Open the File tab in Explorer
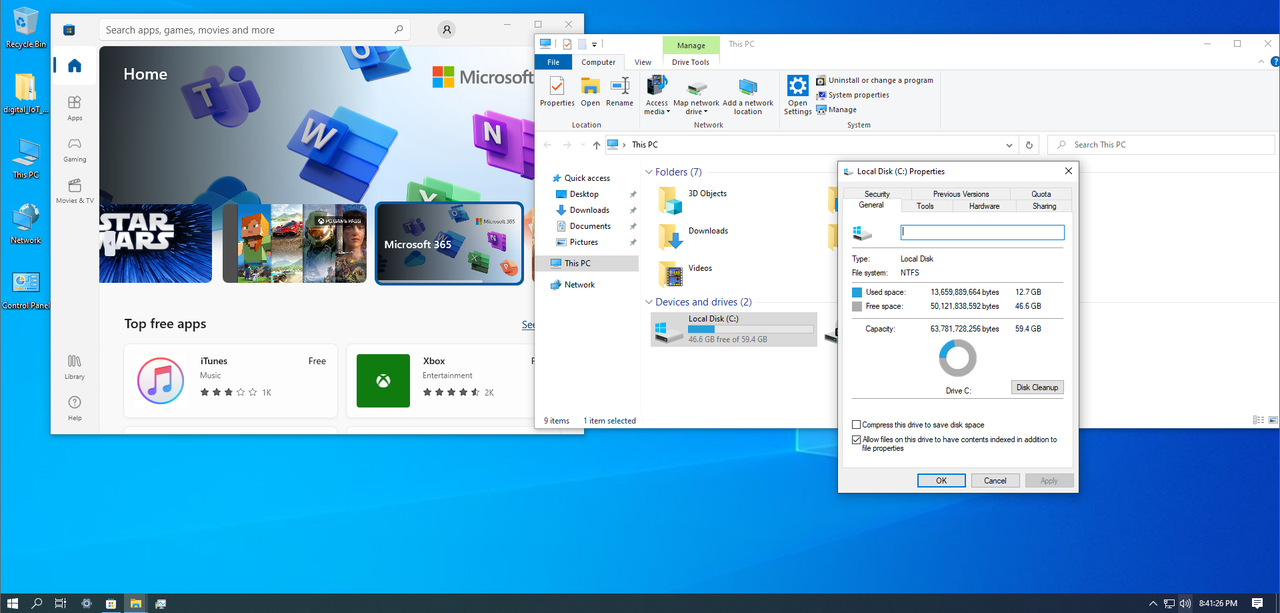The height and width of the screenshot is (613, 1280). point(553,62)
